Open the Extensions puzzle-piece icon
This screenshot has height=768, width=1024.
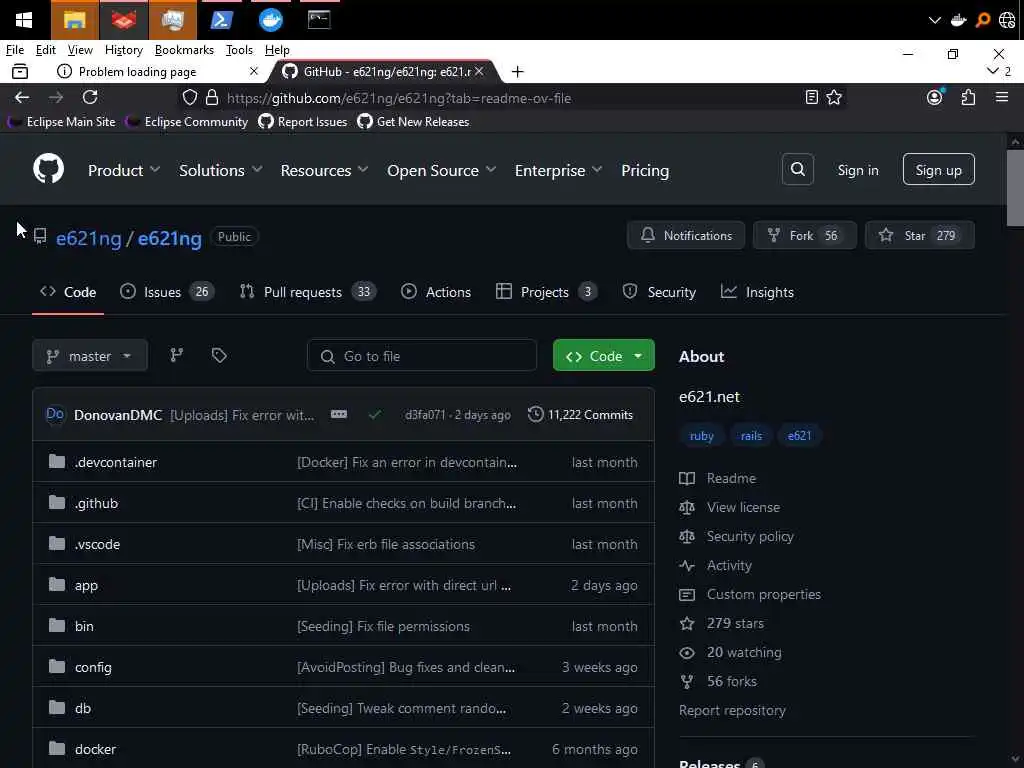[x=968, y=97]
